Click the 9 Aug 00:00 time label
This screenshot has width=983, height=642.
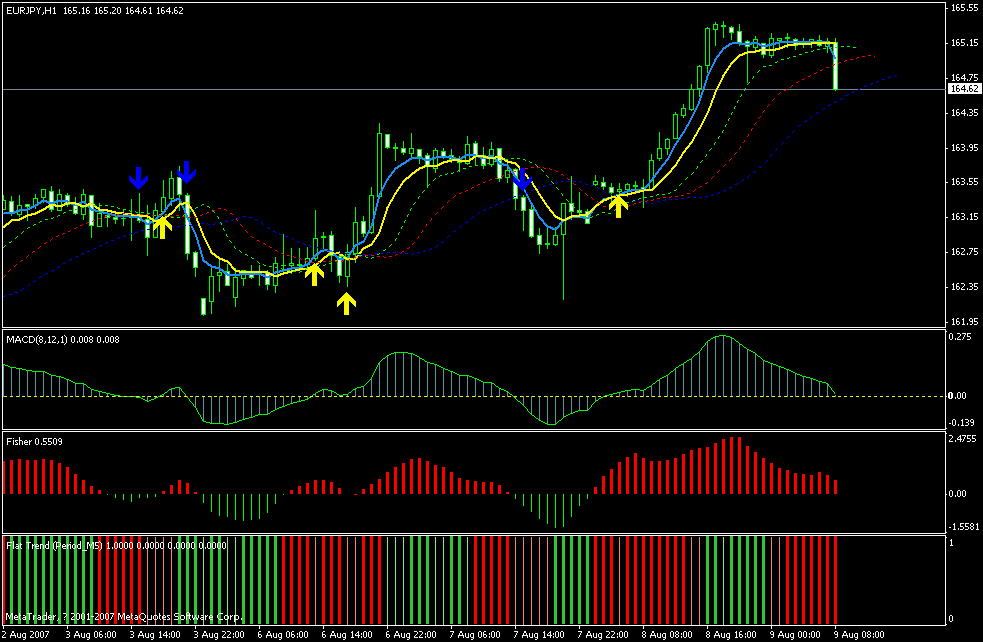point(793,635)
